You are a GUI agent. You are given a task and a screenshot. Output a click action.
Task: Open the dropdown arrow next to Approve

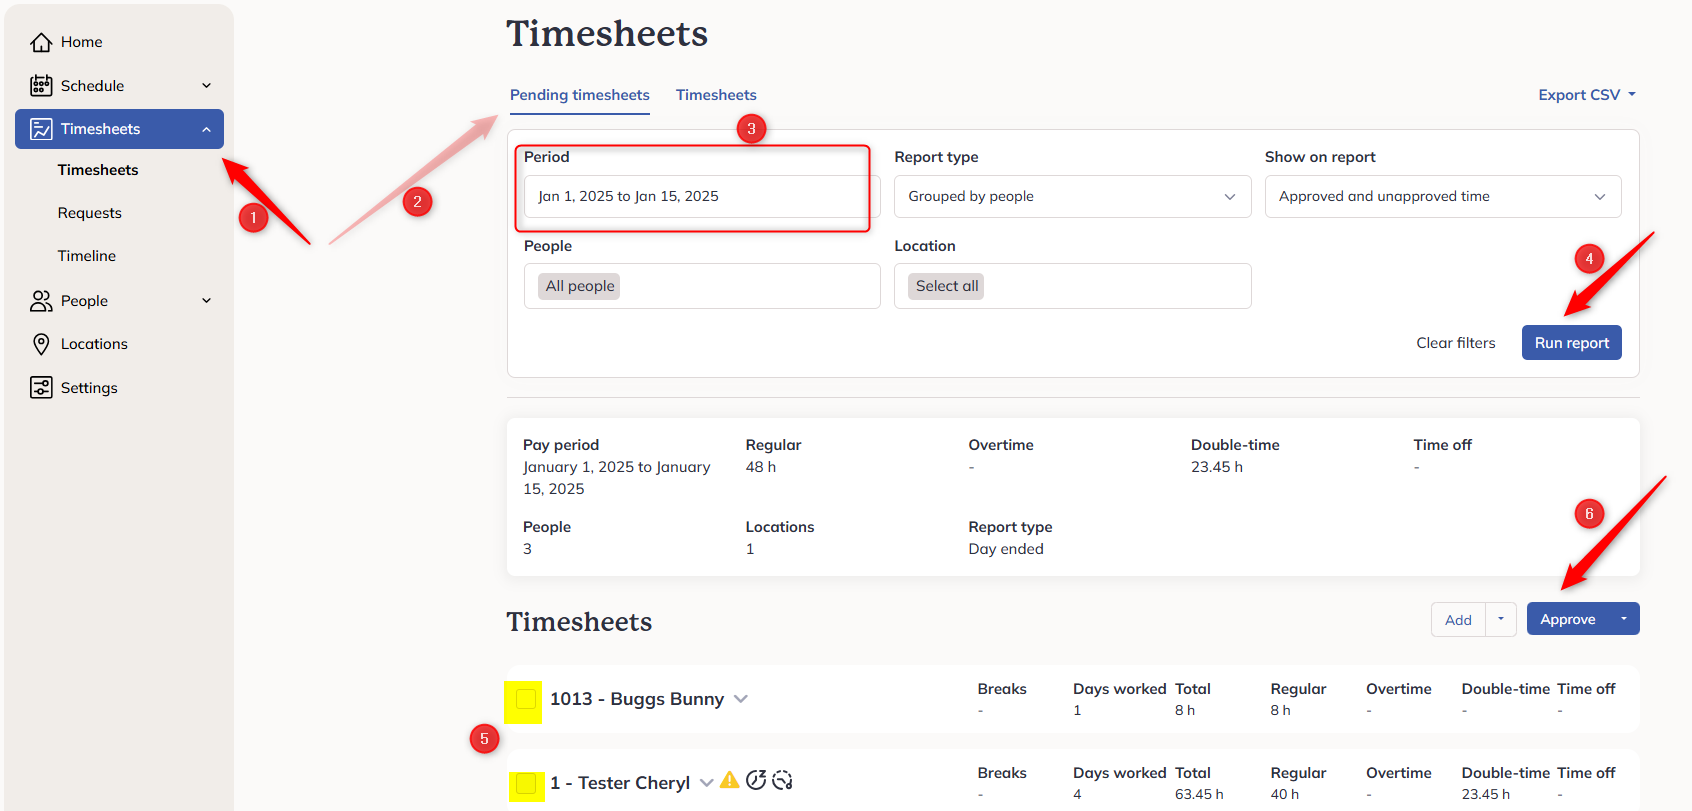pyautogui.click(x=1624, y=619)
